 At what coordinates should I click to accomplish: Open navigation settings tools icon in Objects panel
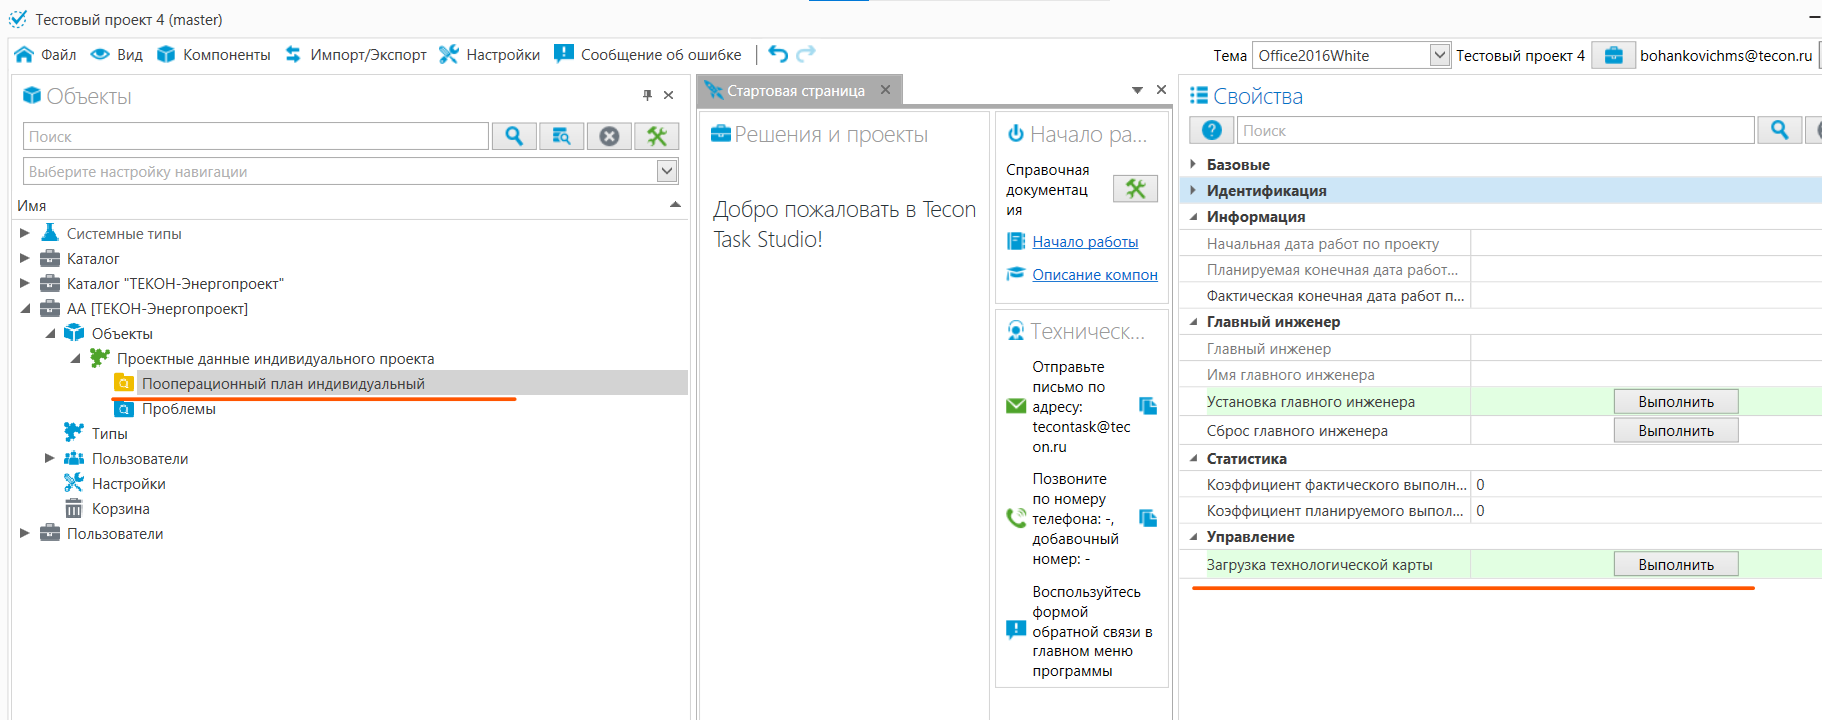656,136
